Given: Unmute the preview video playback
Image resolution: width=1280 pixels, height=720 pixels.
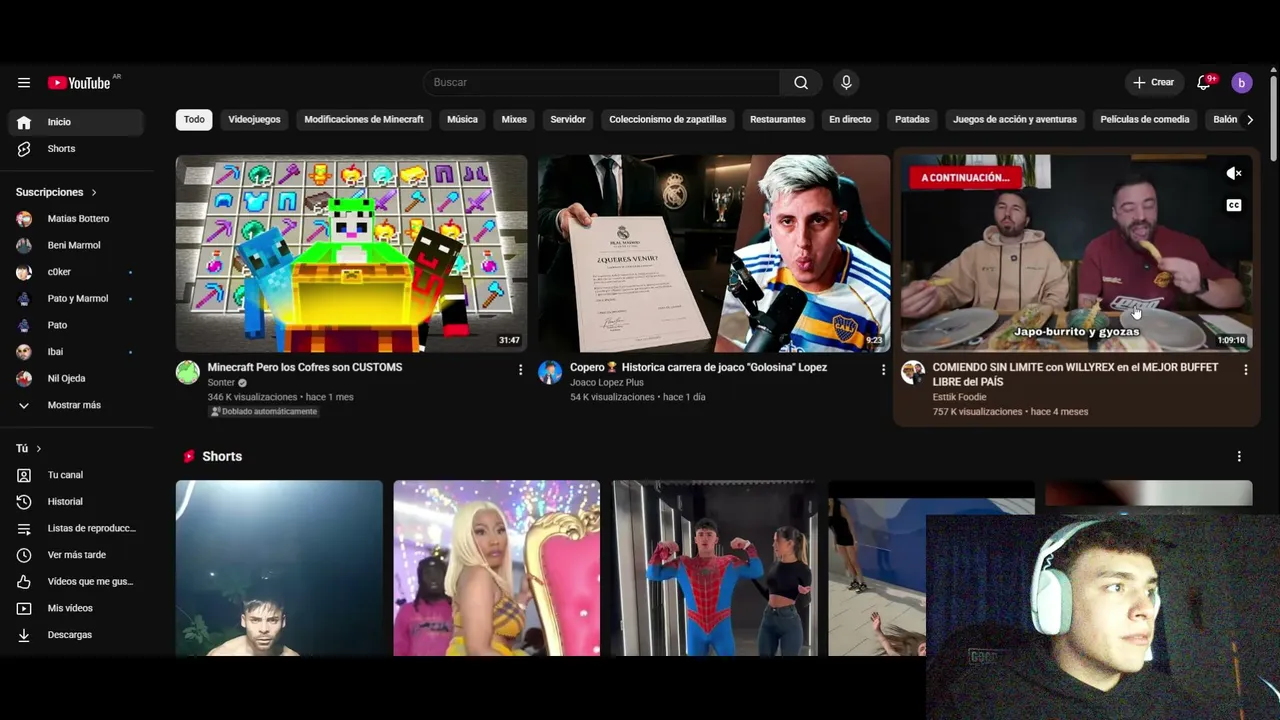Looking at the screenshot, I should tap(1234, 174).
